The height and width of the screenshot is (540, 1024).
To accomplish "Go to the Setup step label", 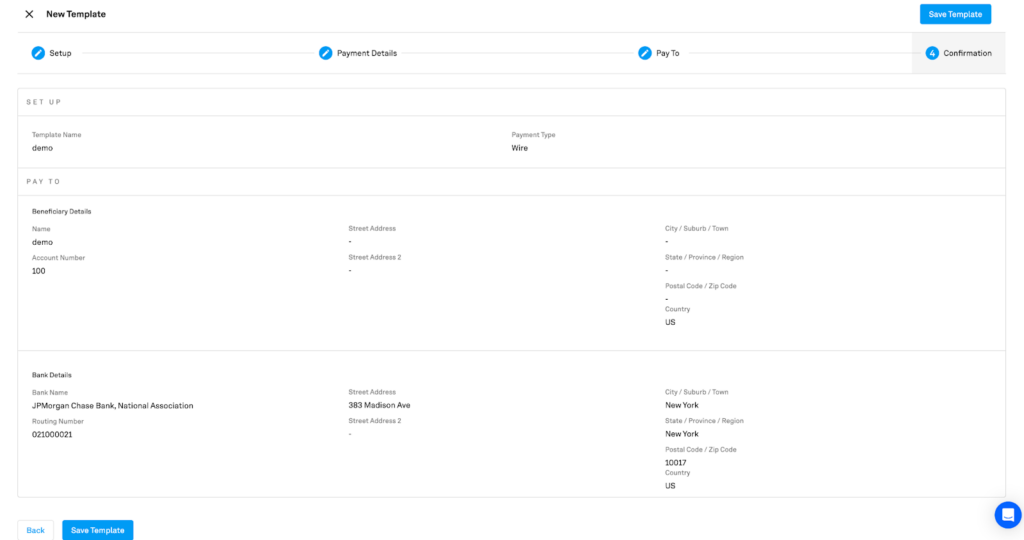I will [x=60, y=53].
